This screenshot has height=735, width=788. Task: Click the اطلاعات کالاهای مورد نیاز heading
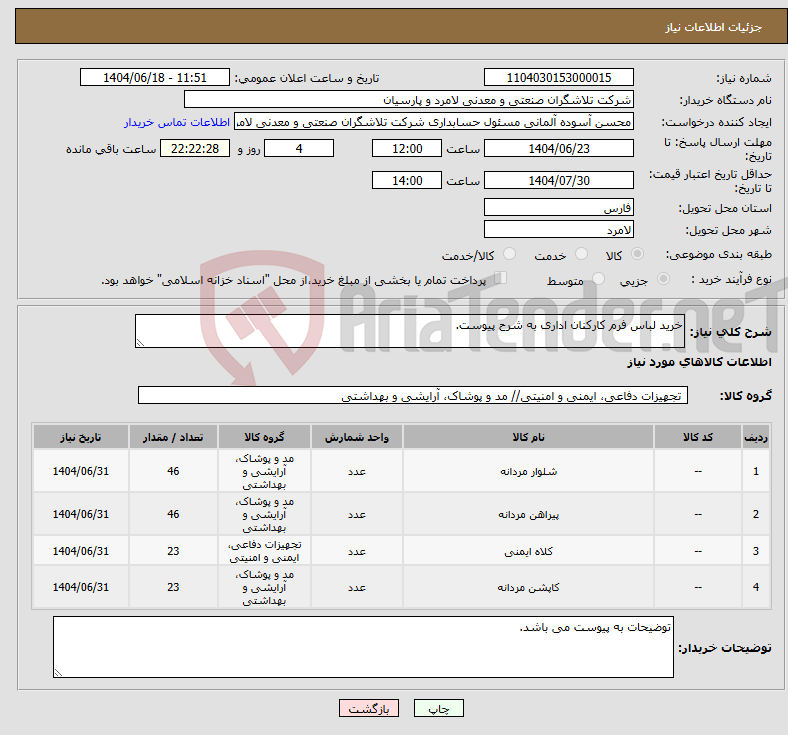click(699, 362)
